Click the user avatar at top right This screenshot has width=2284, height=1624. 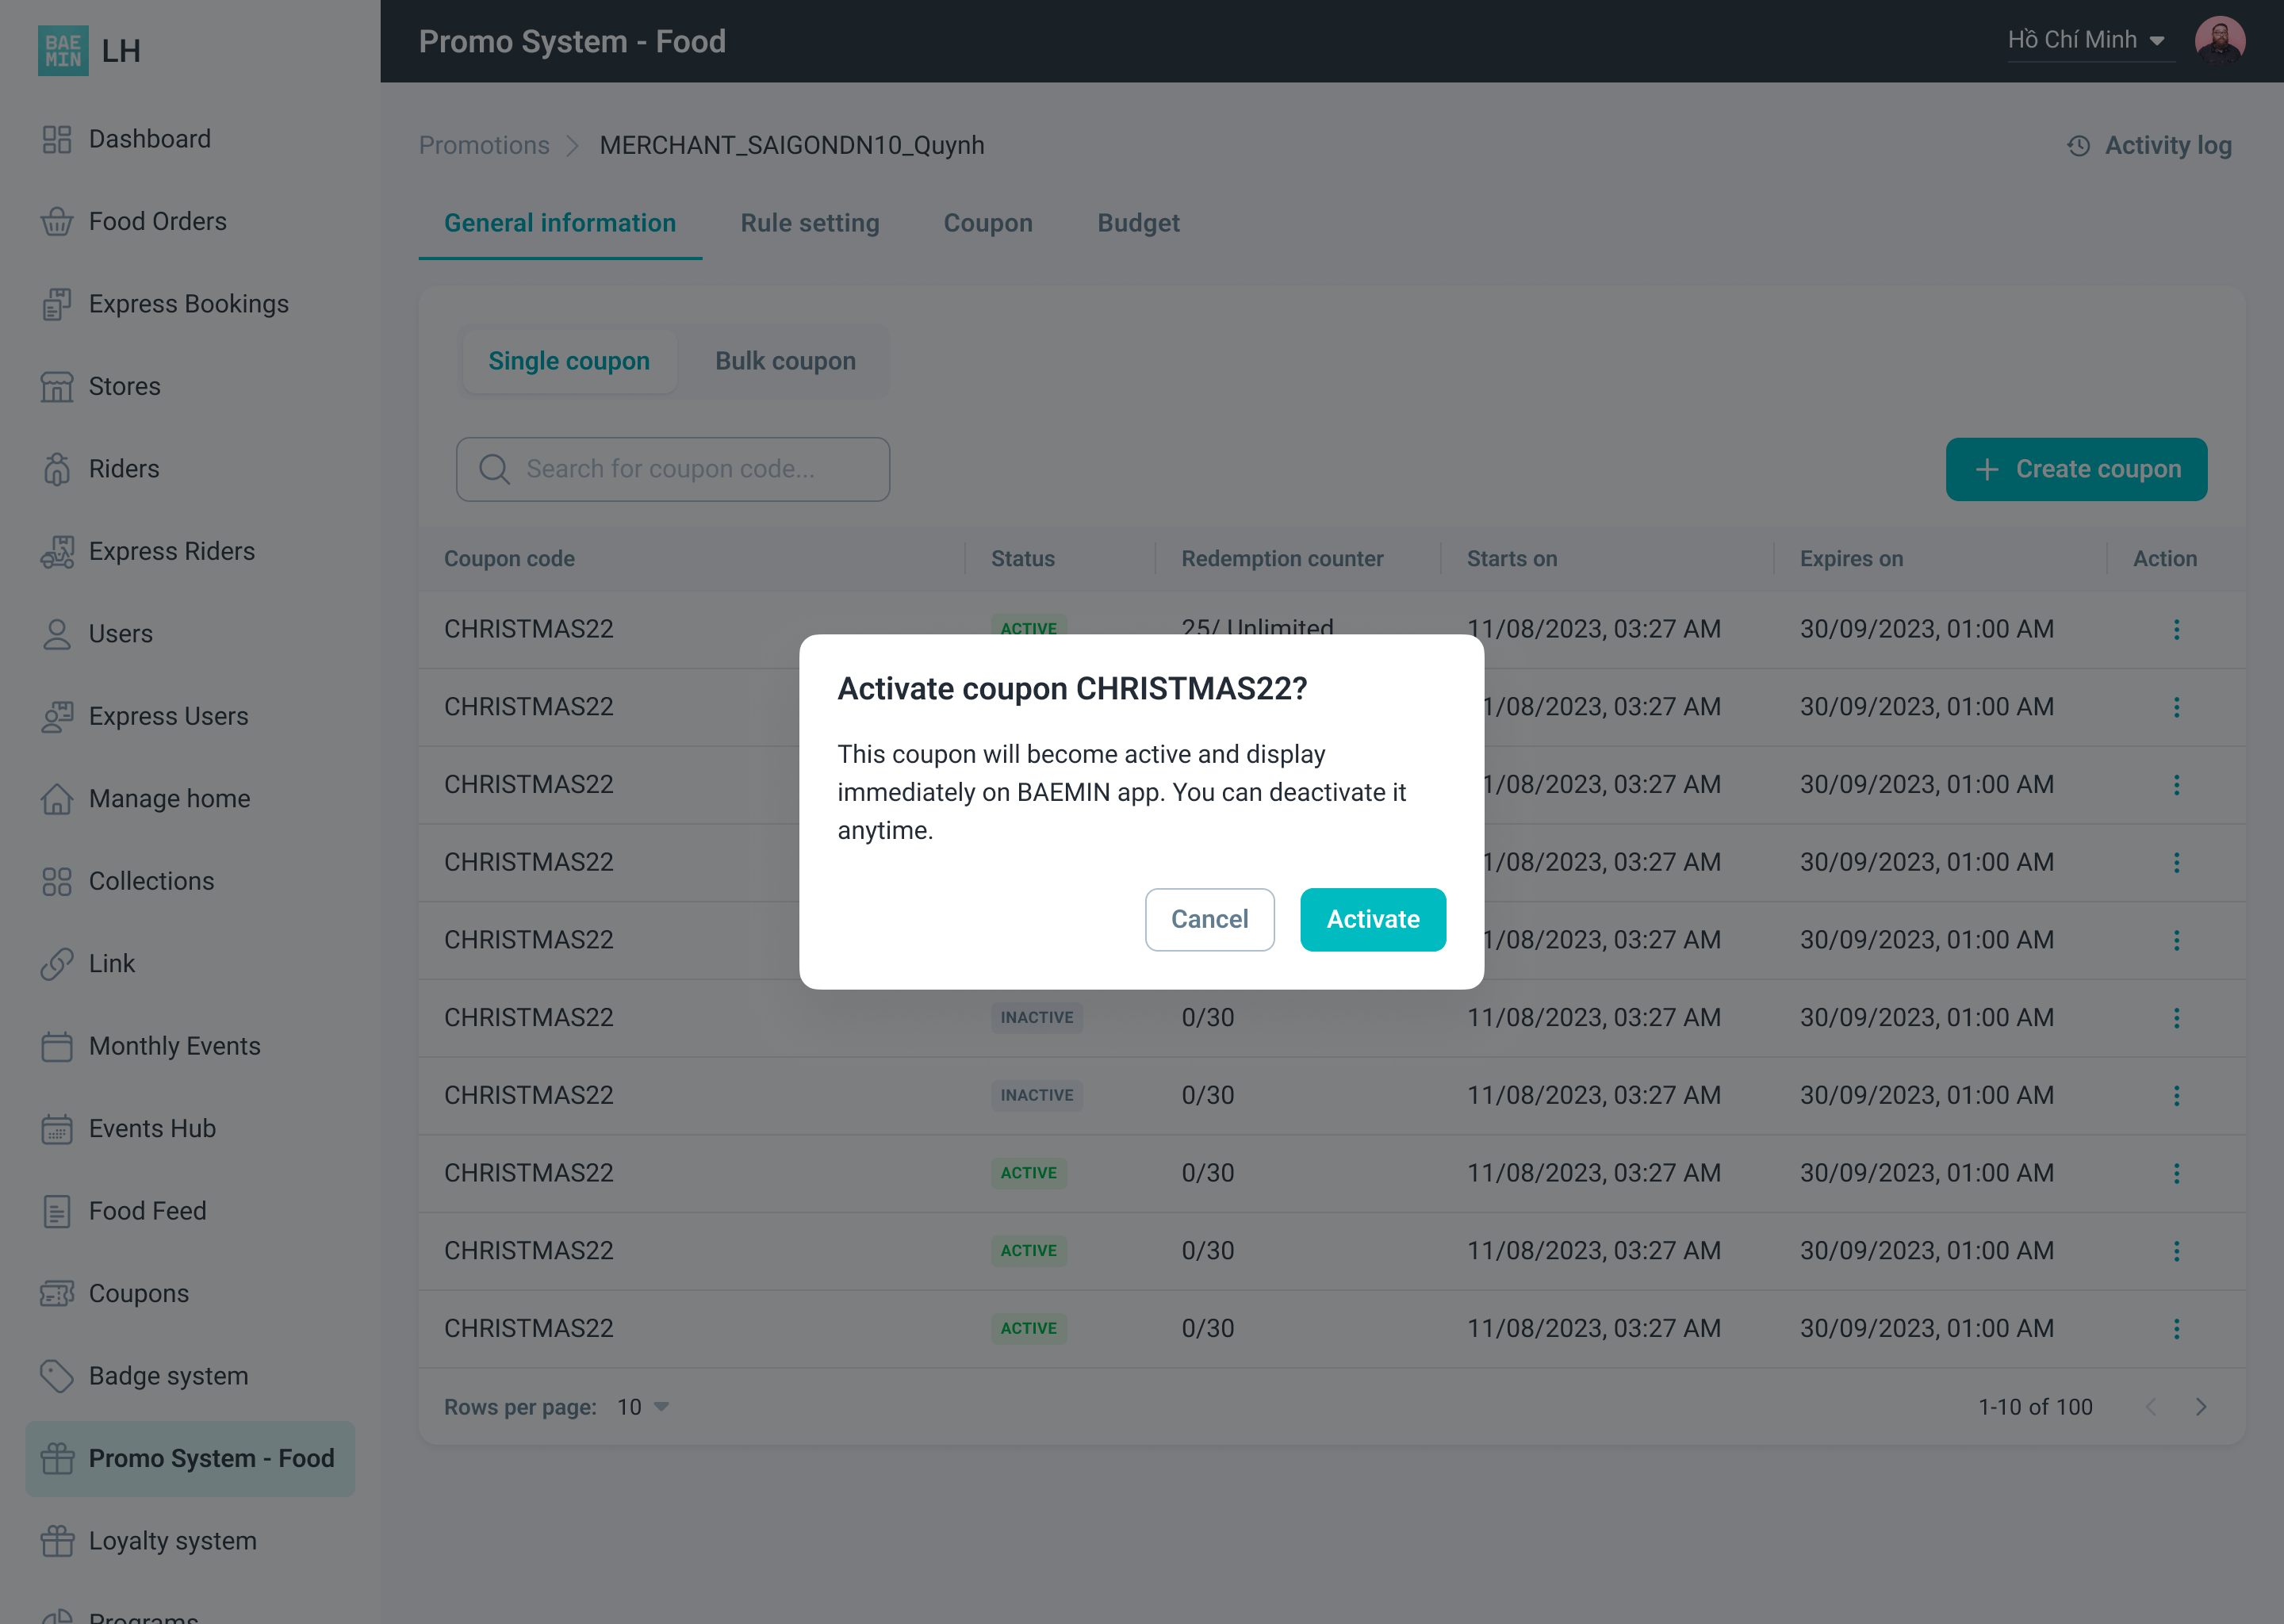pyautogui.click(x=2219, y=41)
